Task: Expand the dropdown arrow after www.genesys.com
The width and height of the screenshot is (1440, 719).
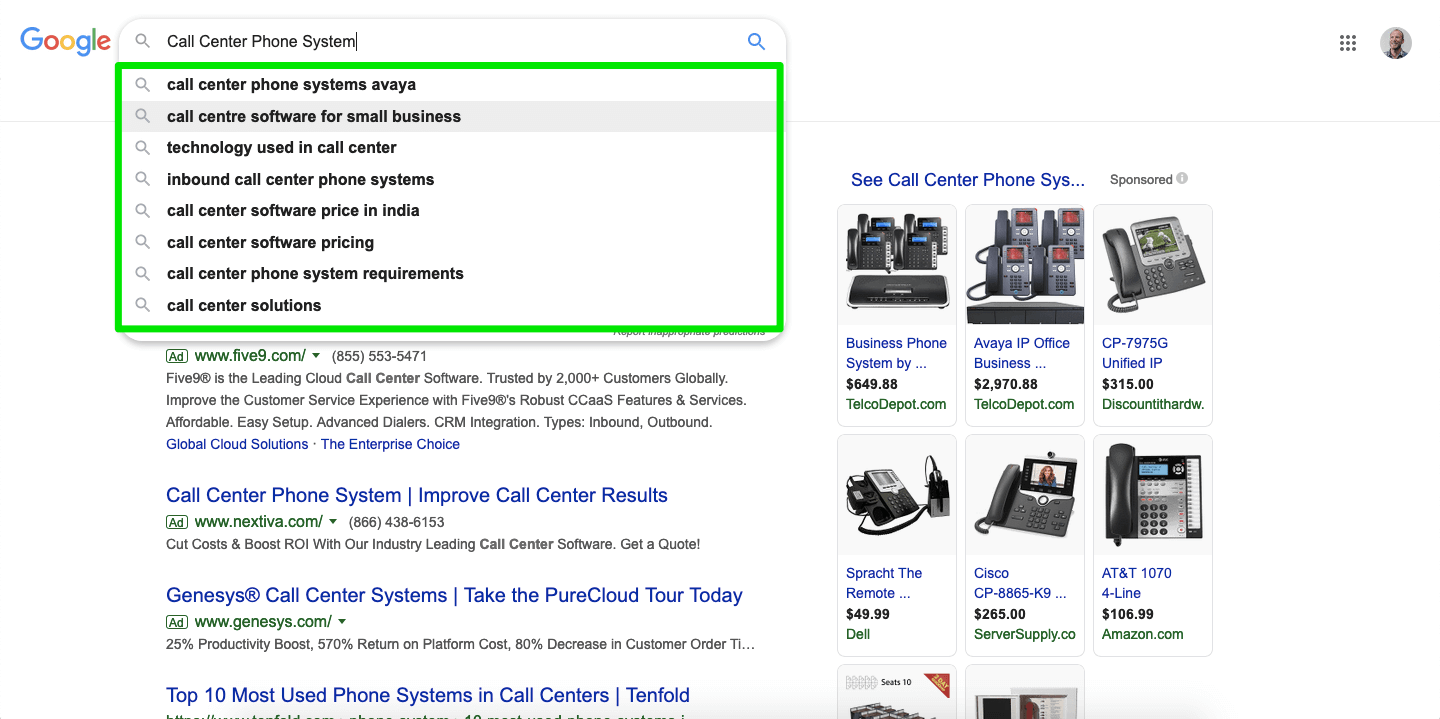Action: tap(342, 622)
